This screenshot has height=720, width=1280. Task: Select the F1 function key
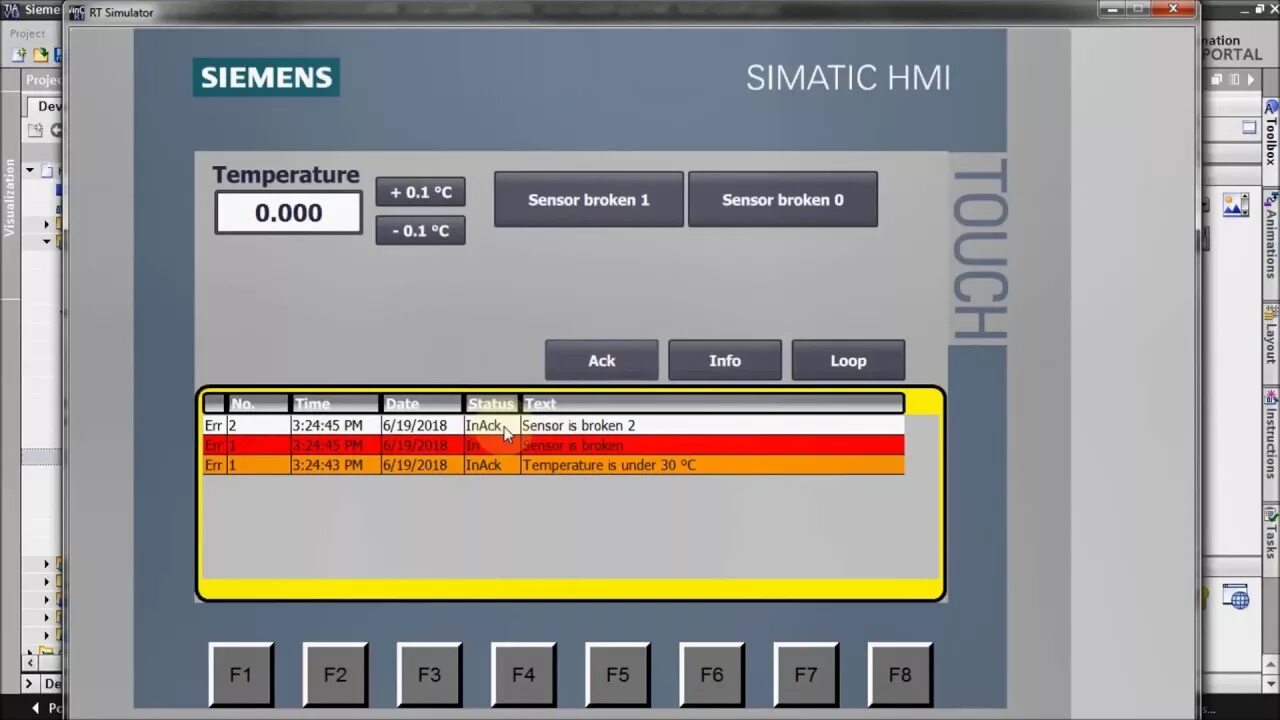click(241, 675)
